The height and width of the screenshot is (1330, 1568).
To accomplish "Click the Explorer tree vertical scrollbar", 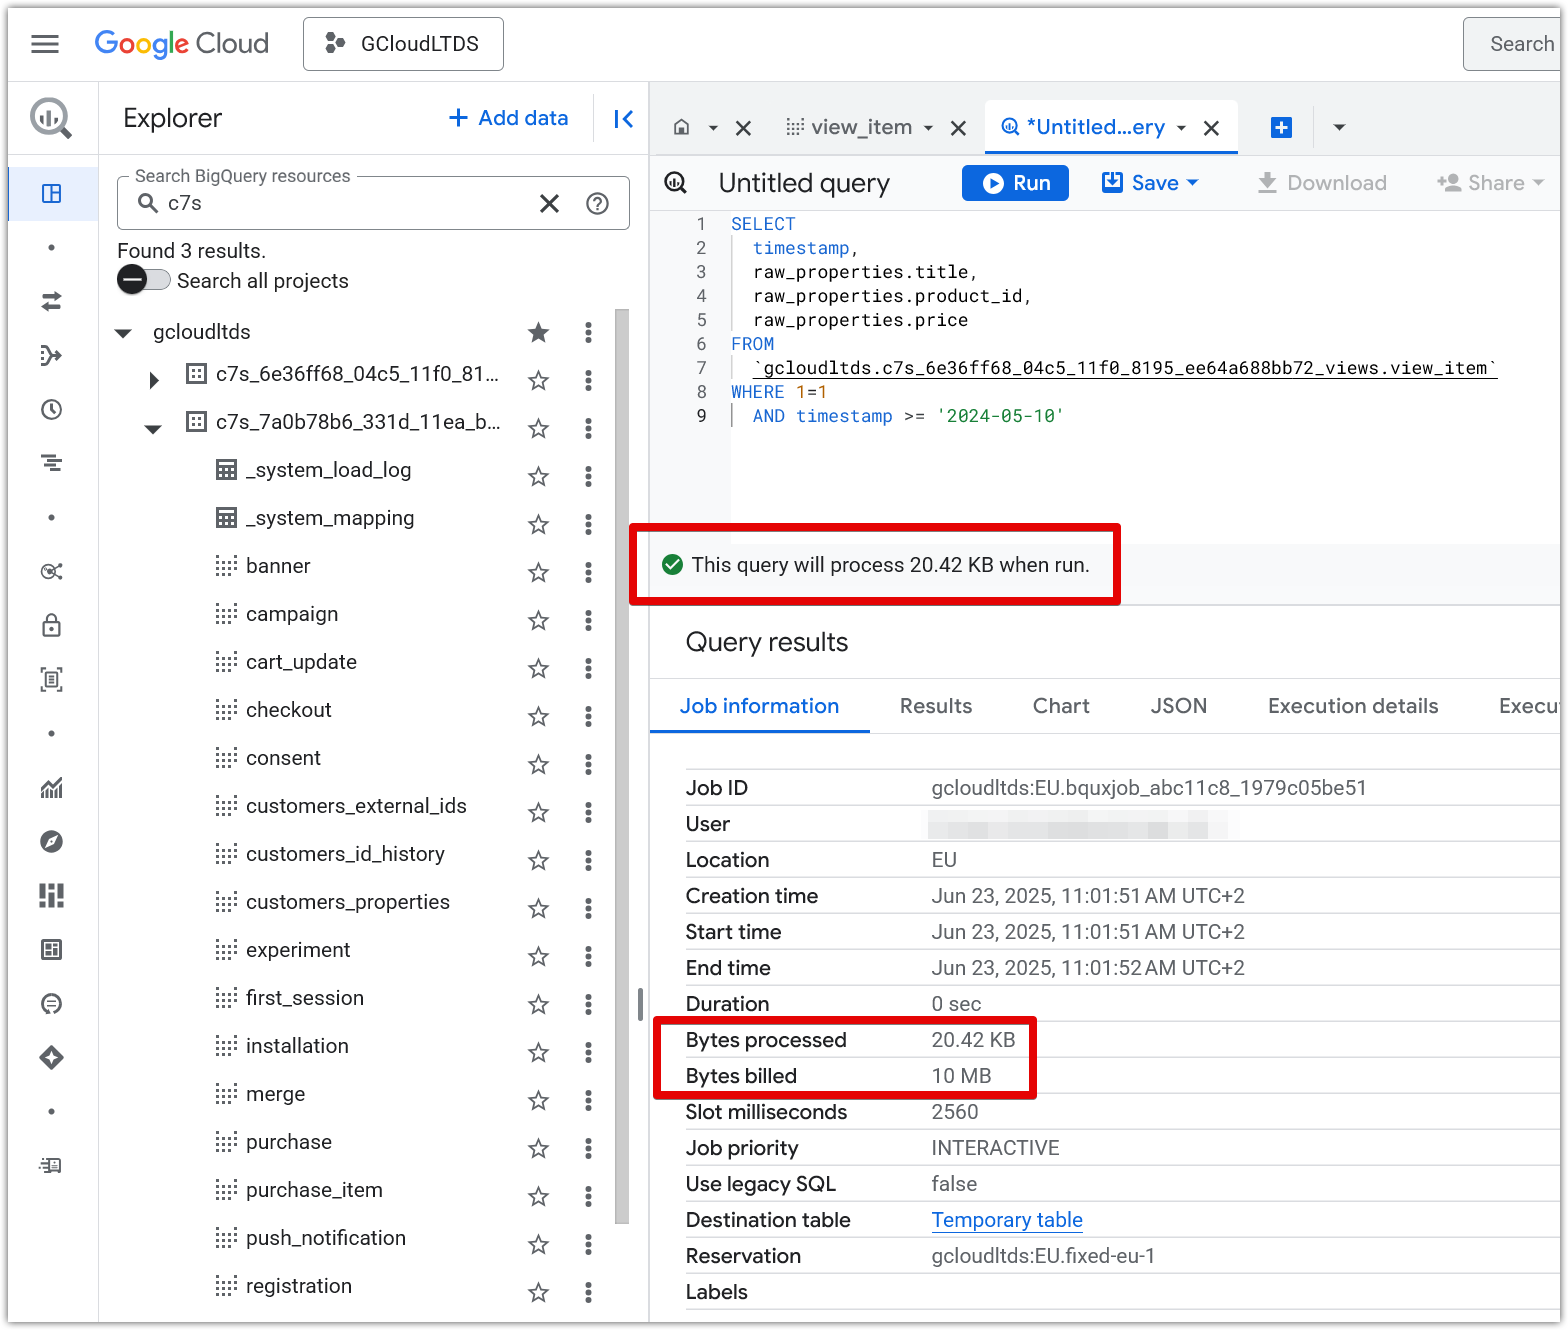I will (x=622, y=765).
